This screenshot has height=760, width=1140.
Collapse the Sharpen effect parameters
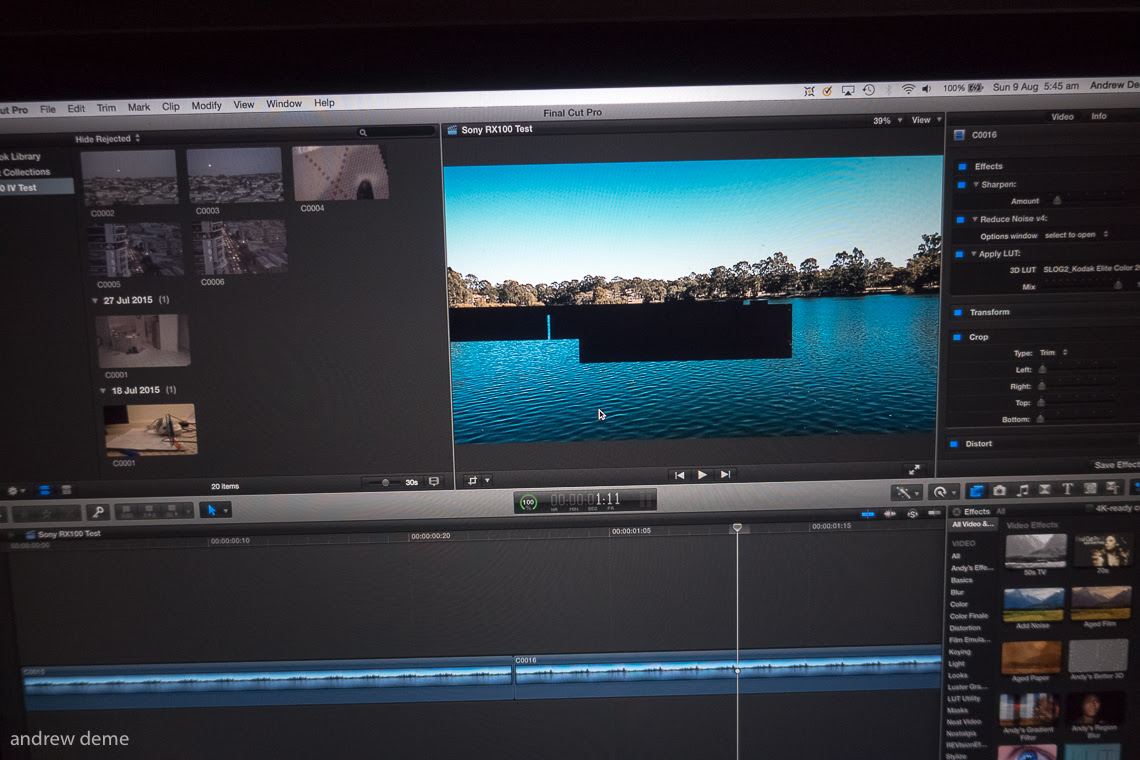point(976,185)
